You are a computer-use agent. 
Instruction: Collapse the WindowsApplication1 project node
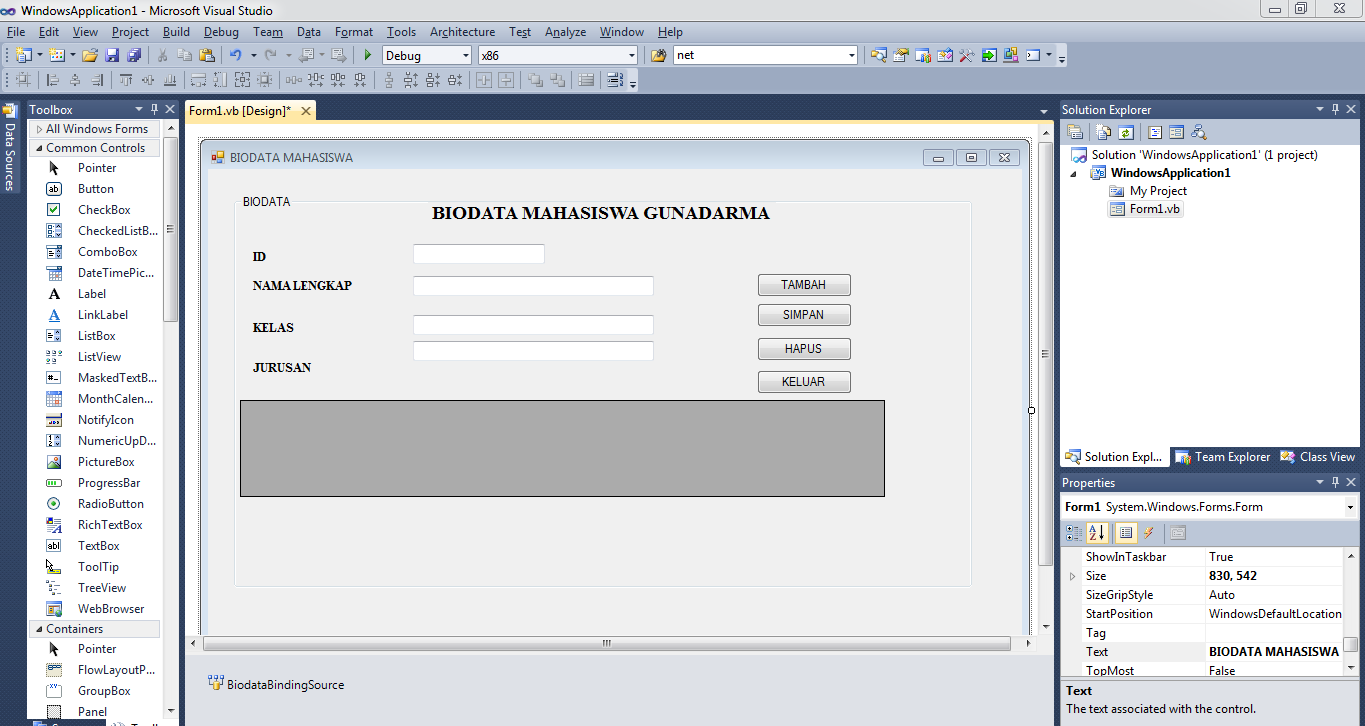(x=1075, y=173)
